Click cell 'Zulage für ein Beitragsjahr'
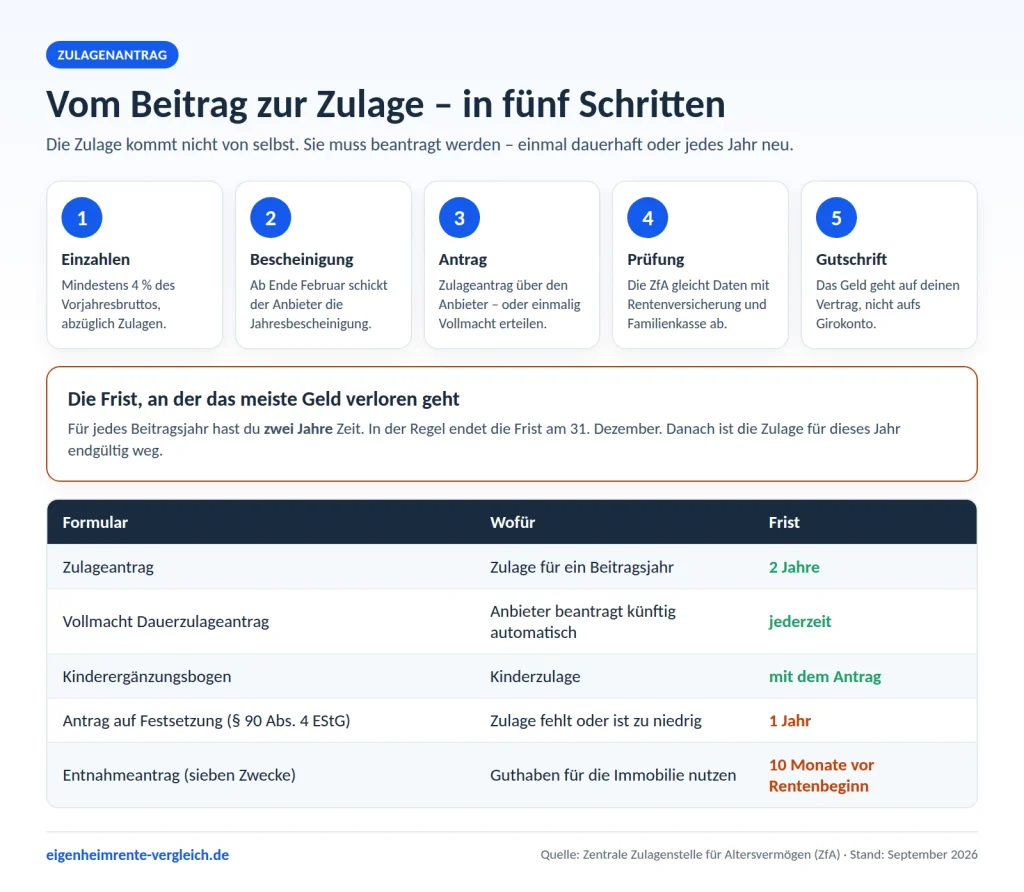Image resolution: width=1024 pixels, height=892 pixels. point(582,567)
